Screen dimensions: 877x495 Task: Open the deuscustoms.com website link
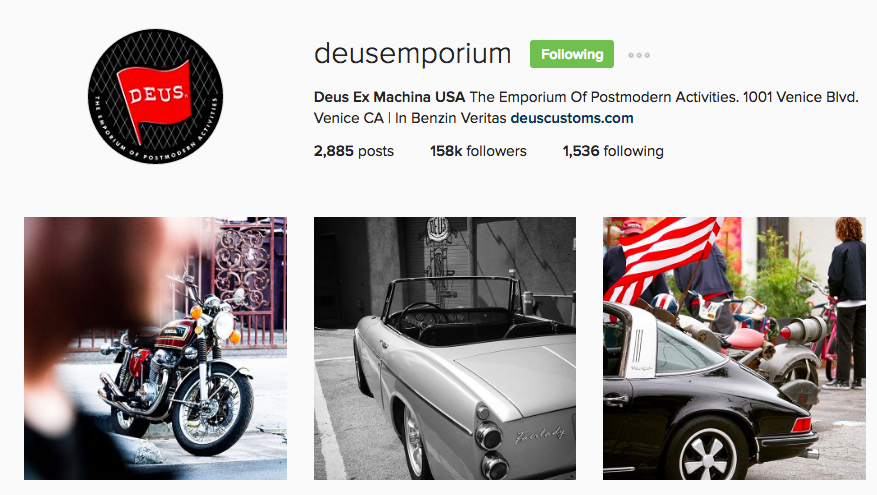pyautogui.click(x=572, y=118)
